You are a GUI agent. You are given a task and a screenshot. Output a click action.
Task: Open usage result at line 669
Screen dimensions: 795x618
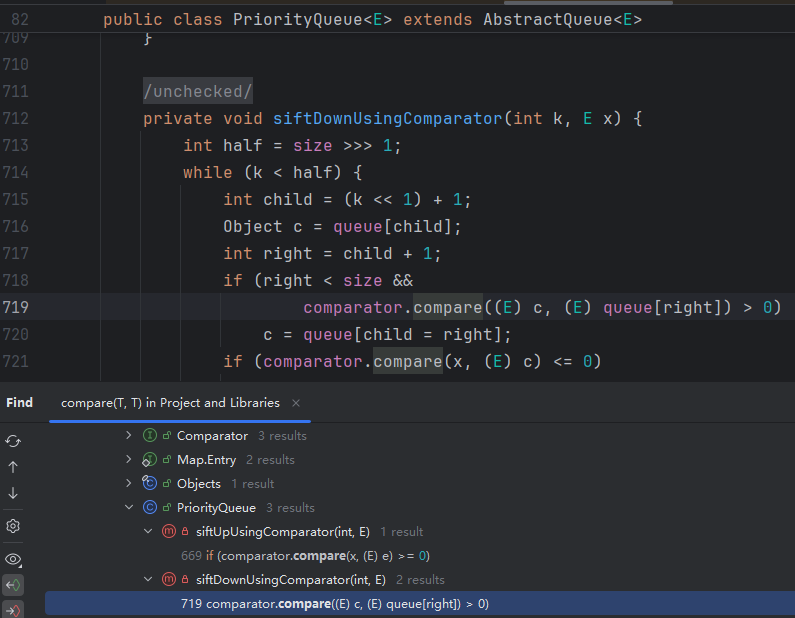(305, 556)
